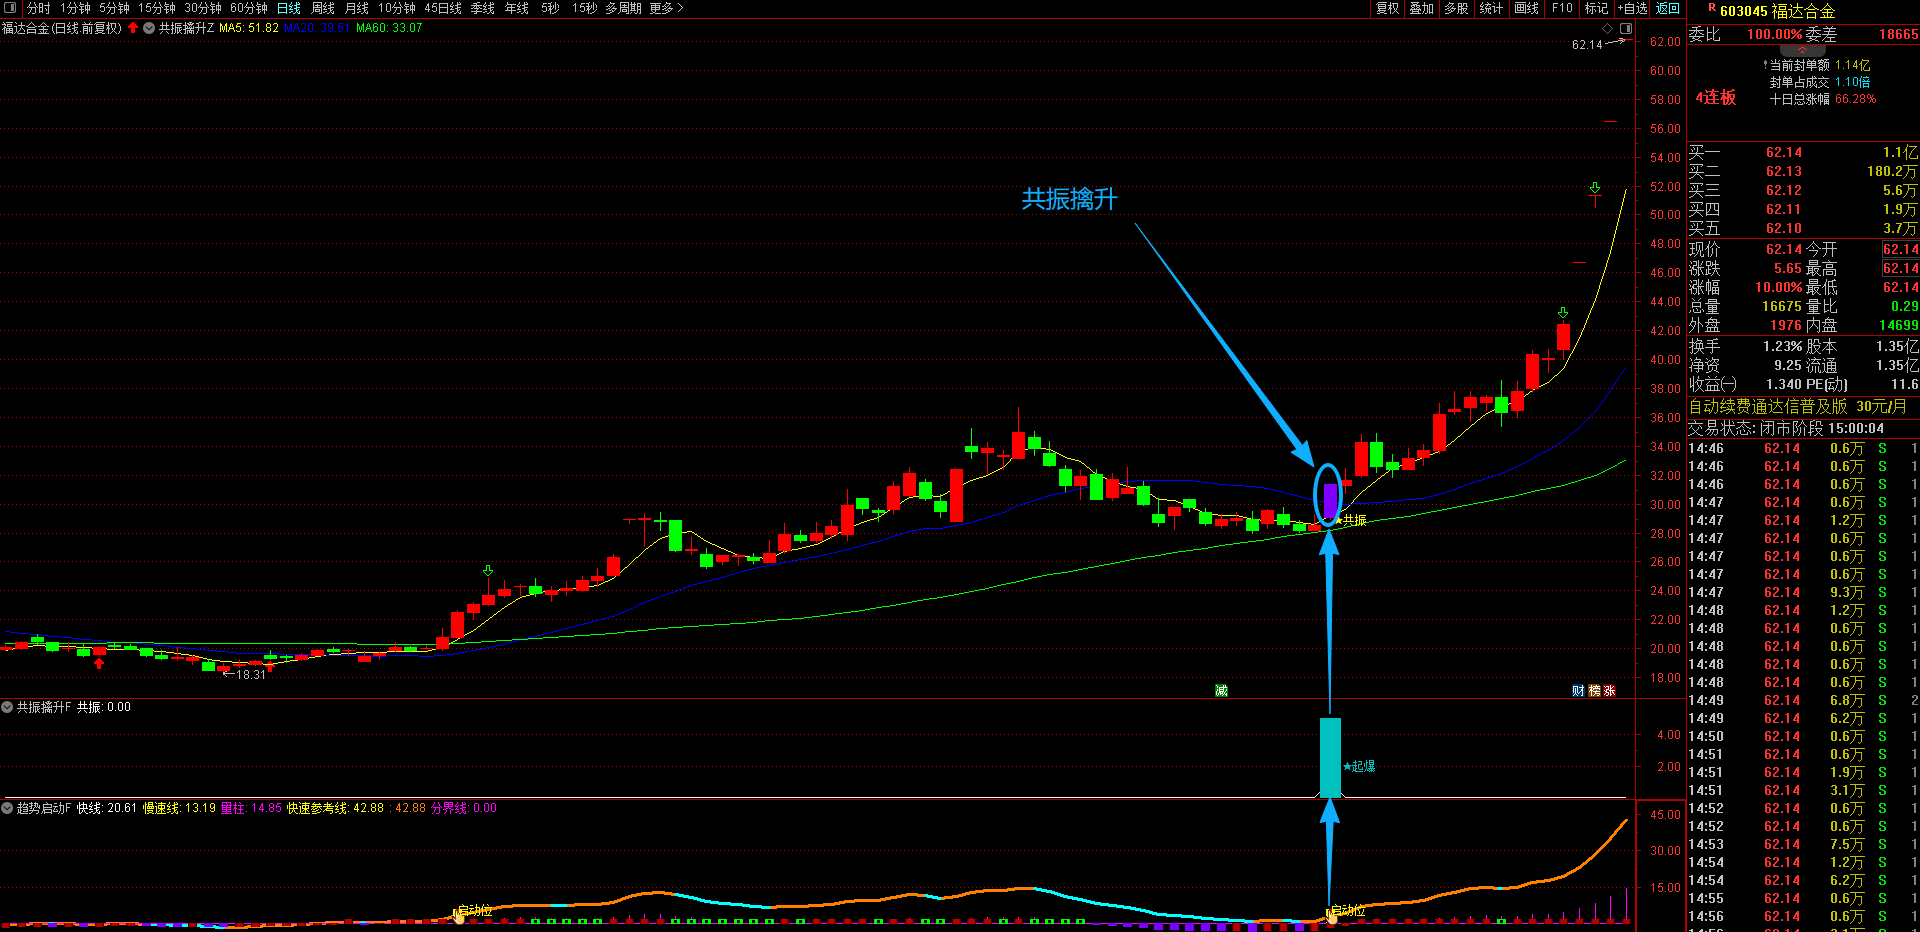This screenshot has width=1920, height=932.
Task: Click the red up arrow beside 福达合金 title
Action: (x=133, y=28)
